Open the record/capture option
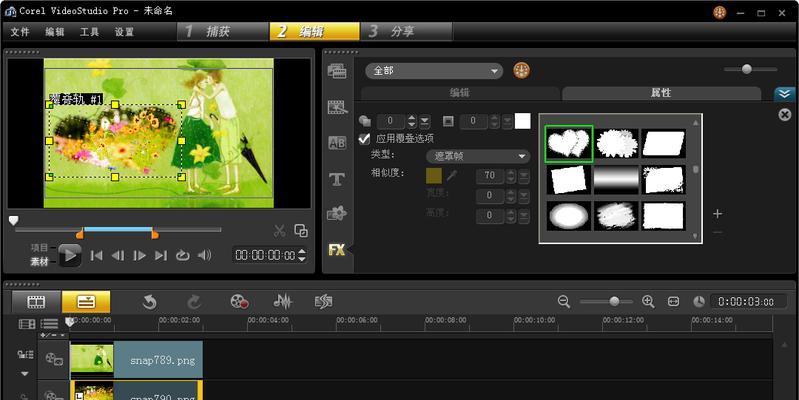This screenshot has height=400, width=799. [x=239, y=302]
